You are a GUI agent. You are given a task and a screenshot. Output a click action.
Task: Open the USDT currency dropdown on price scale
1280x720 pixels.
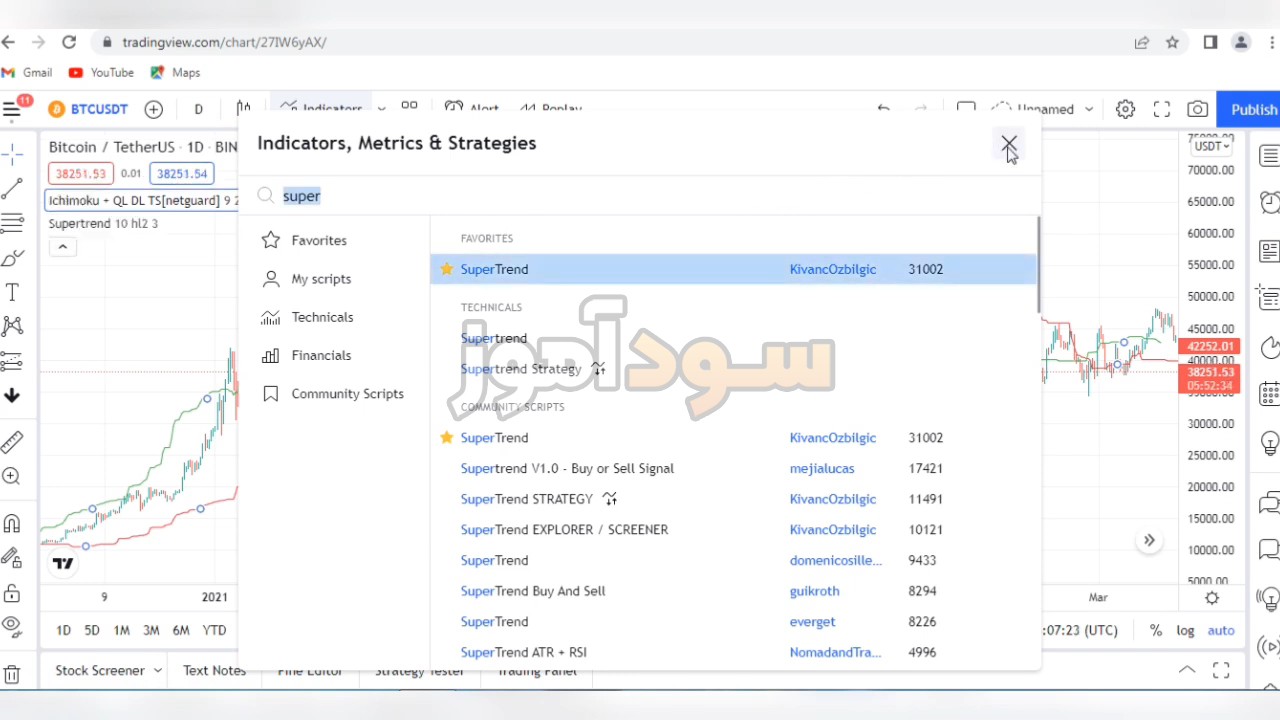[x=1210, y=146]
